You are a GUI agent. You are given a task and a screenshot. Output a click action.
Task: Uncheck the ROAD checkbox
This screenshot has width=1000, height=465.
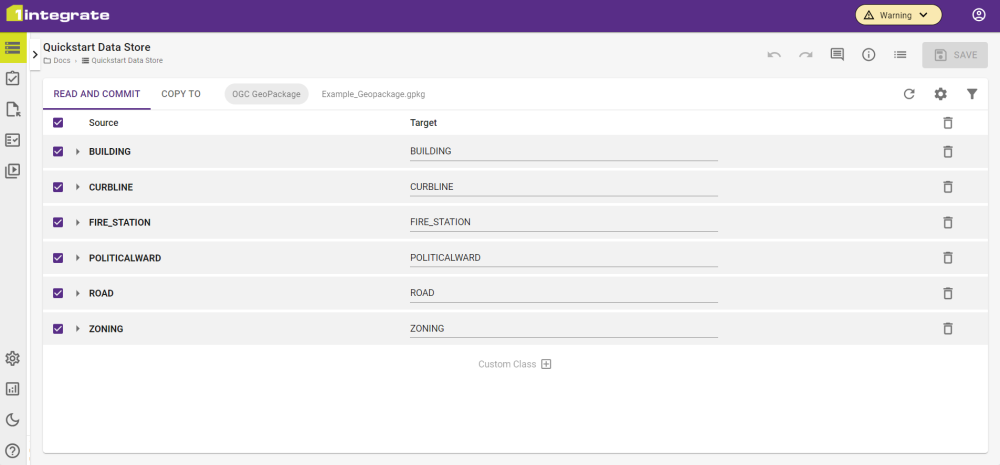(x=58, y=293)
